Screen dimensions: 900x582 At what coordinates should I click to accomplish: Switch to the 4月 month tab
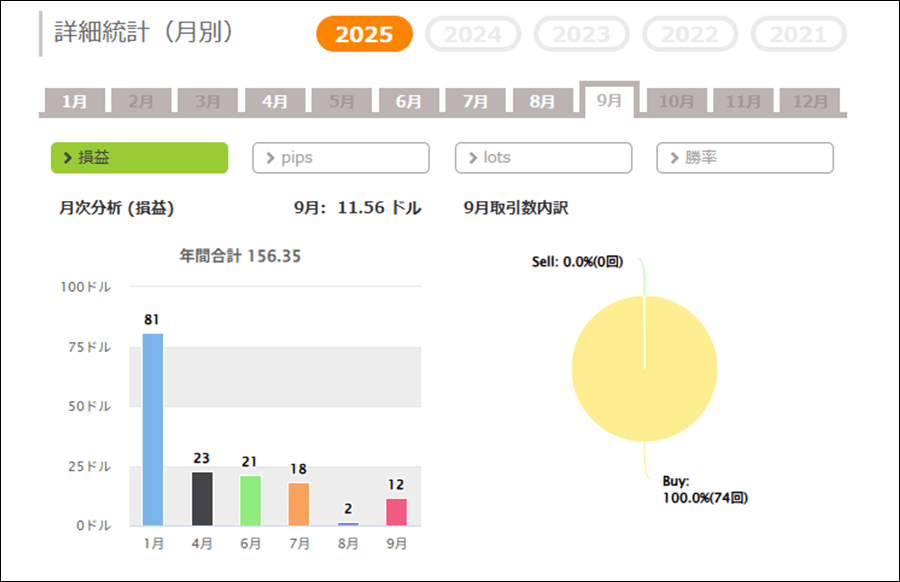tap(275, 101)
